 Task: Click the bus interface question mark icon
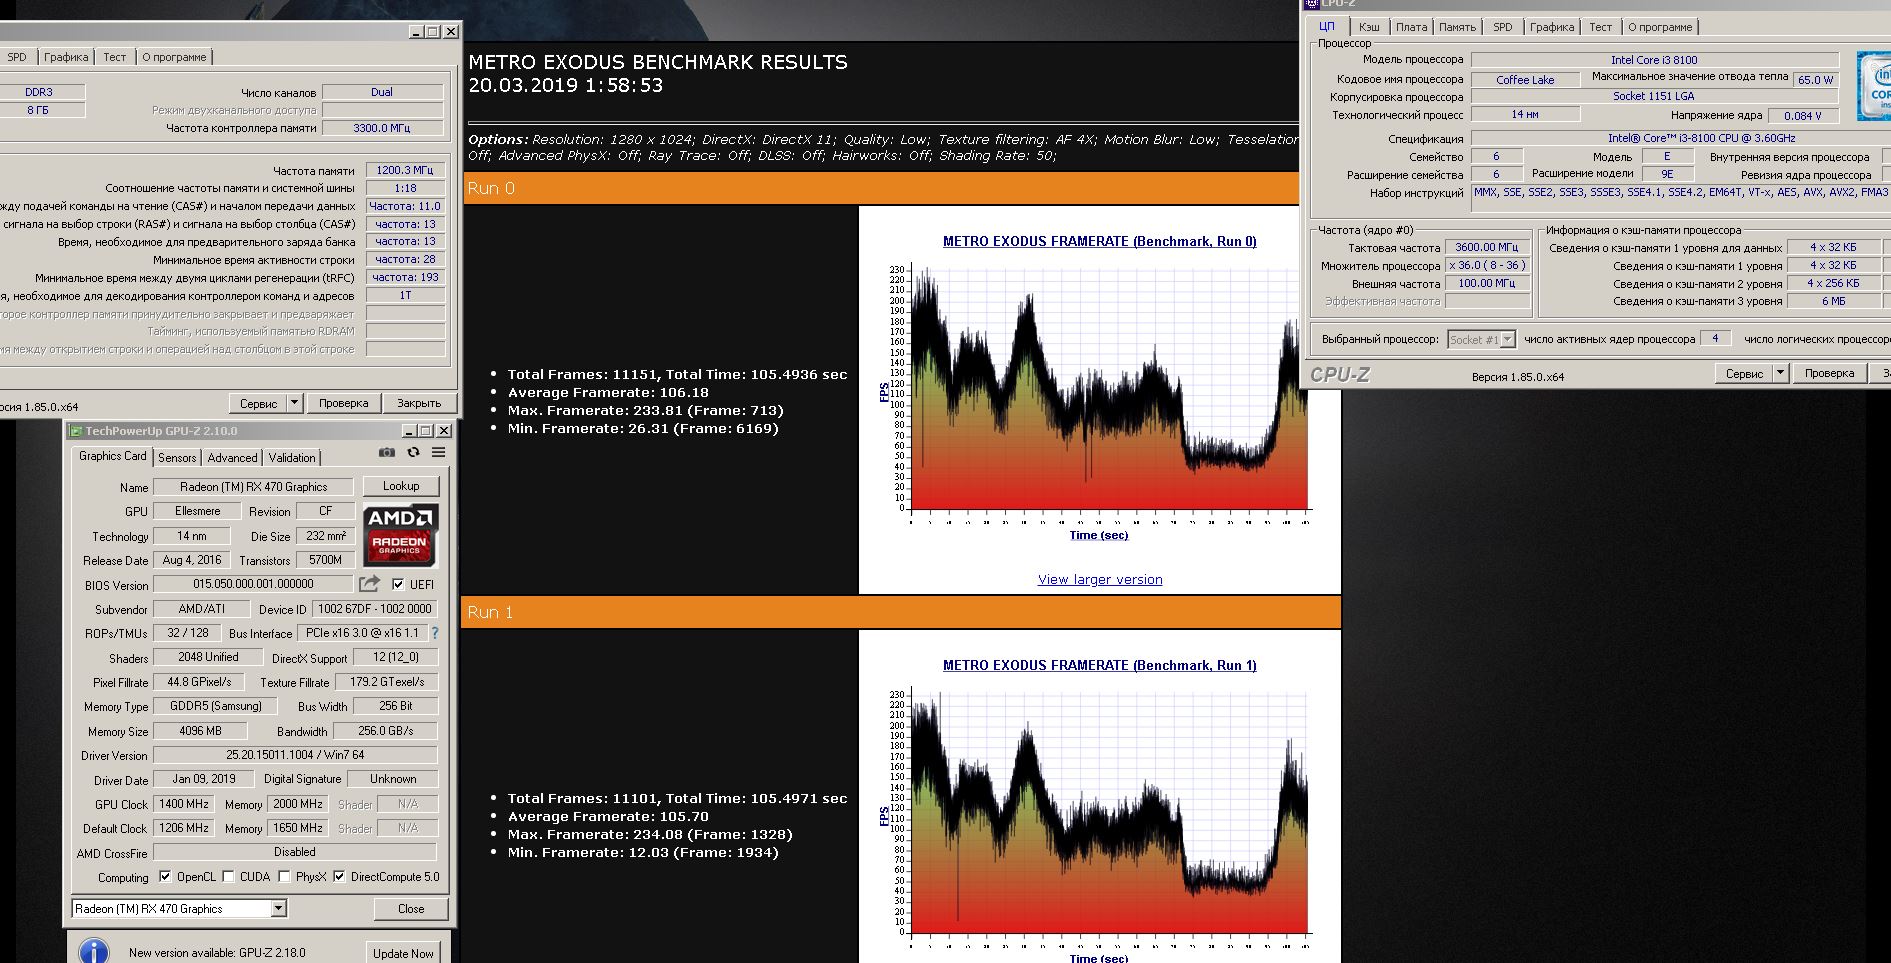(435, 633)
